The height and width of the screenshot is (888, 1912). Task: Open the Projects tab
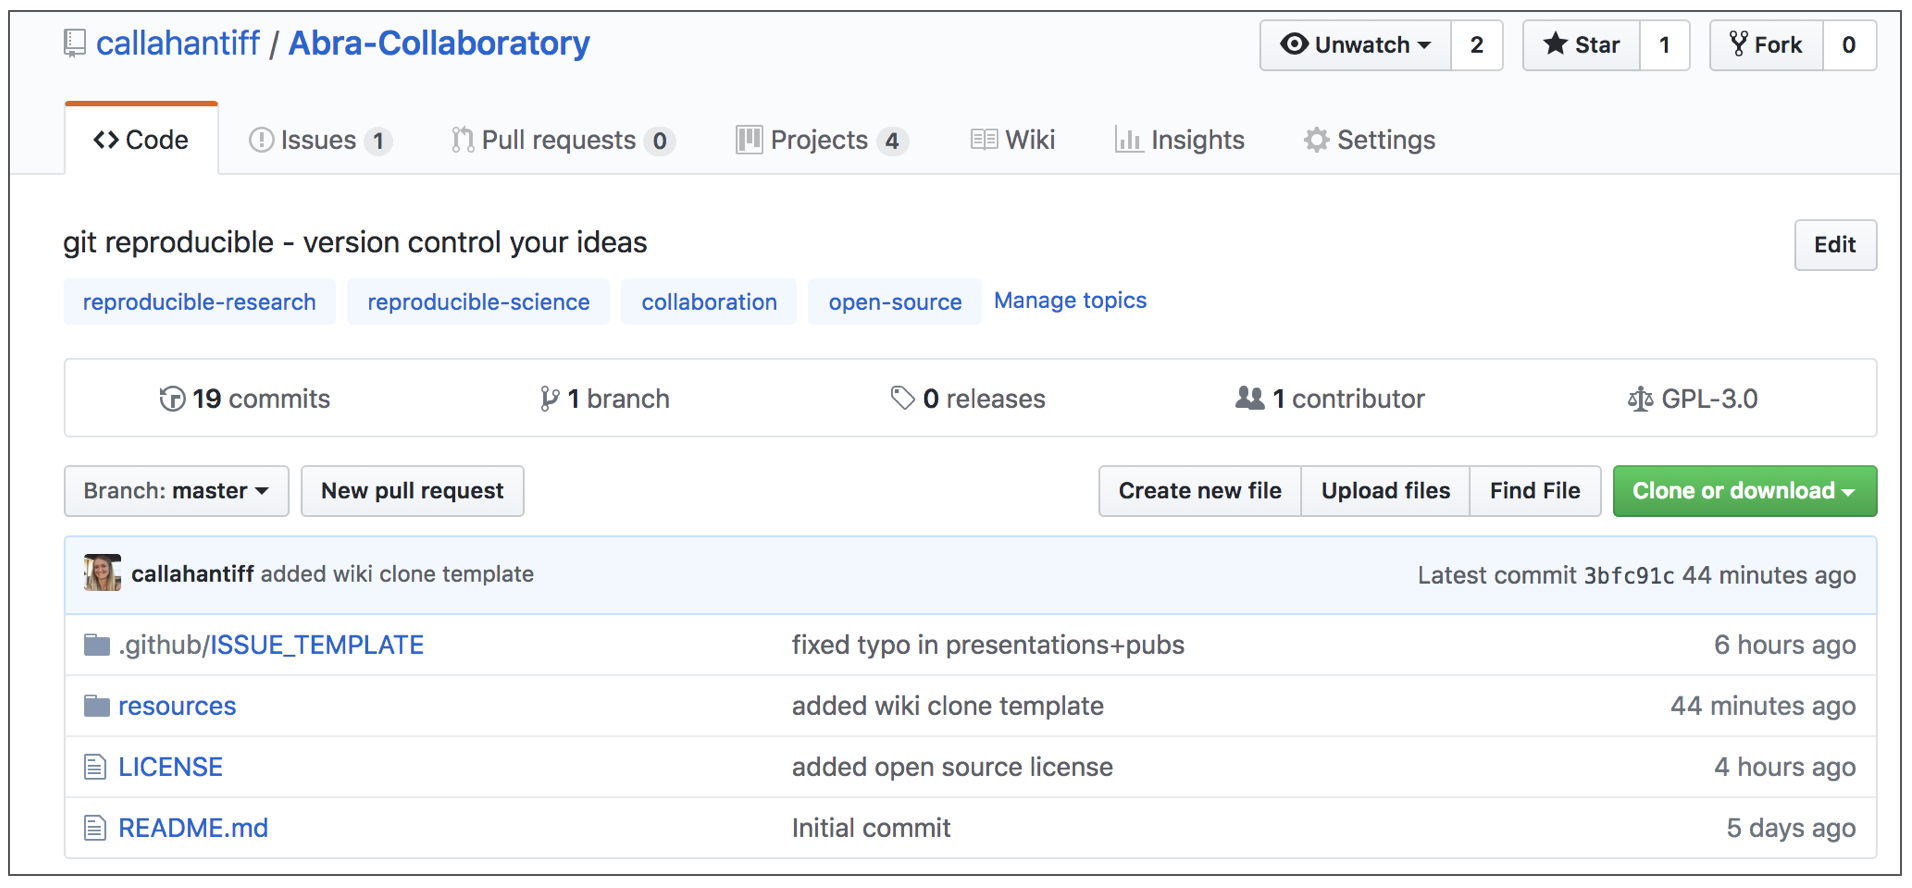[819, 140]
